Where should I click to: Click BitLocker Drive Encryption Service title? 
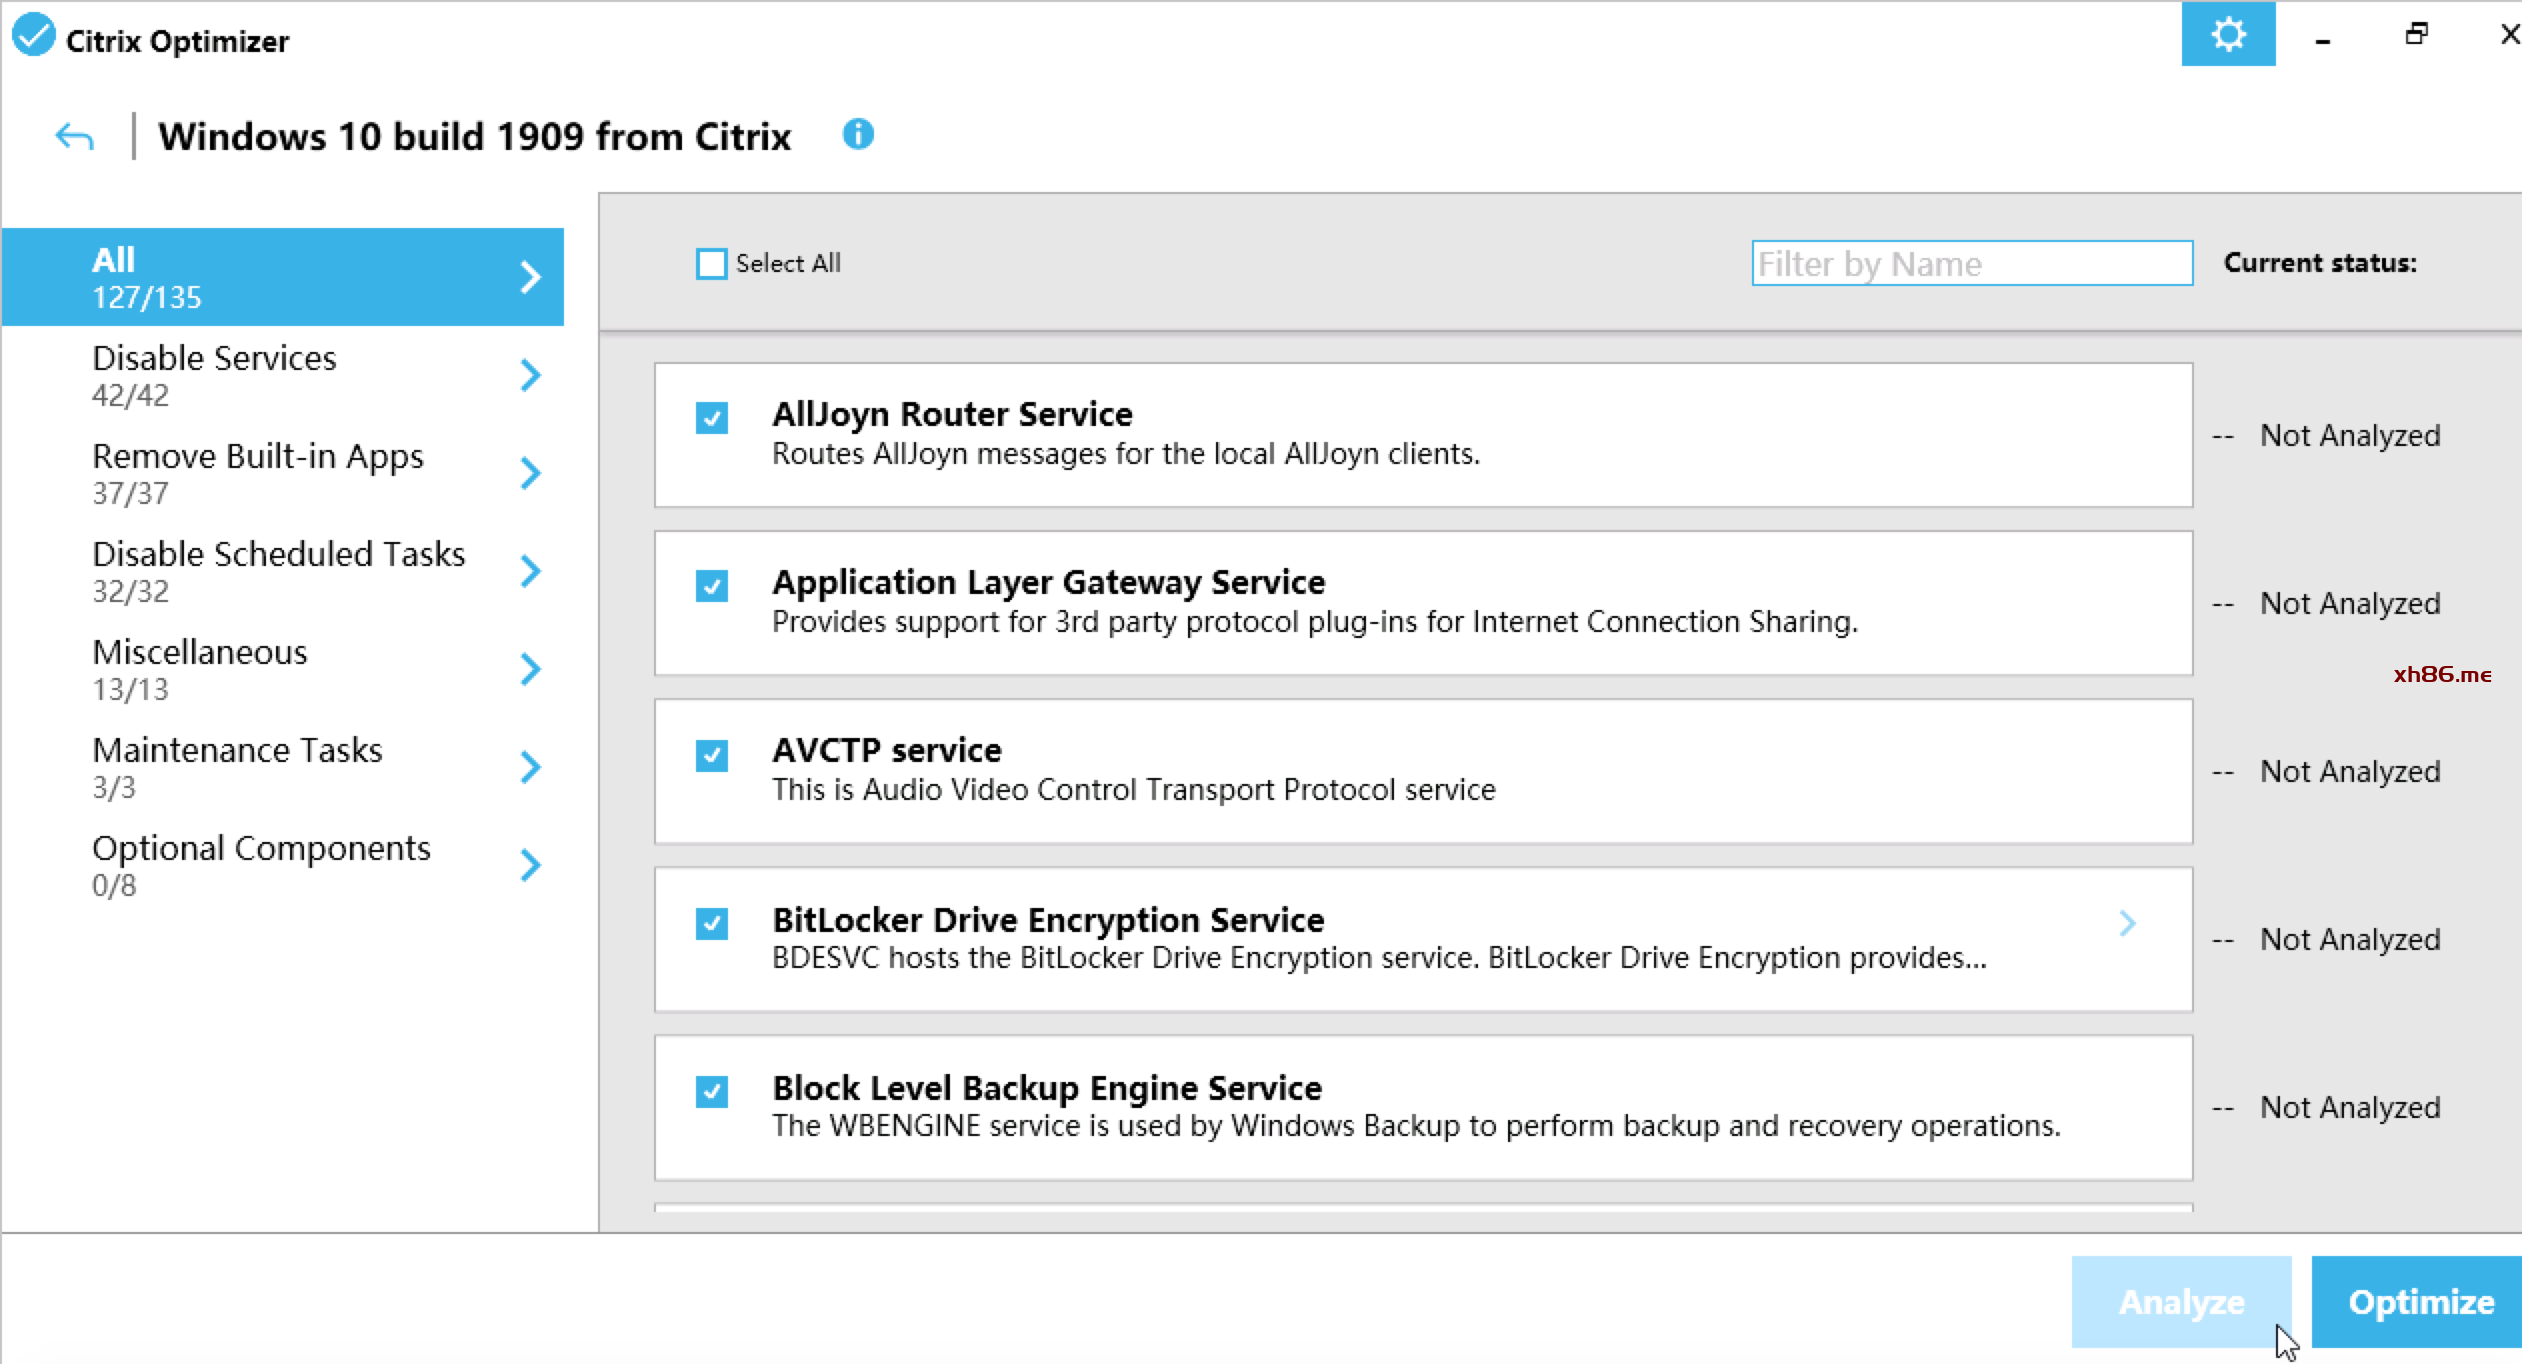click(1048, 919)
